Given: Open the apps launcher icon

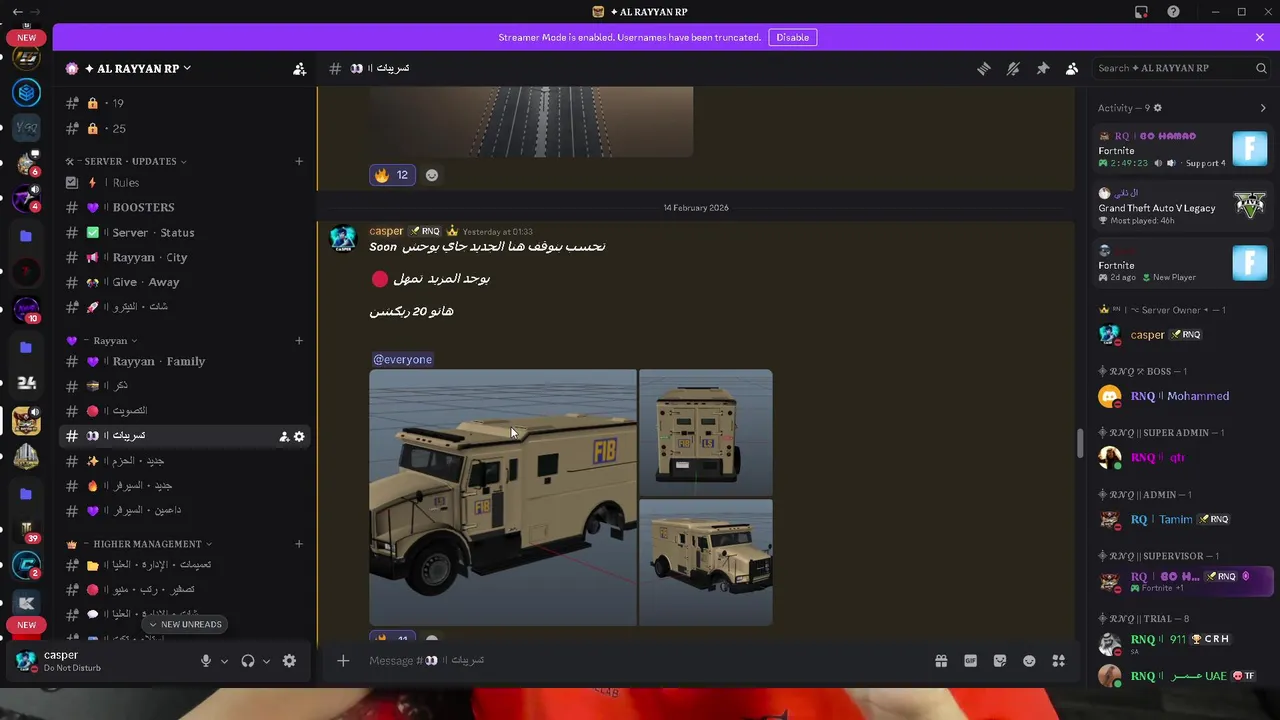Looking at the screenshot, I should point(1059,660).
